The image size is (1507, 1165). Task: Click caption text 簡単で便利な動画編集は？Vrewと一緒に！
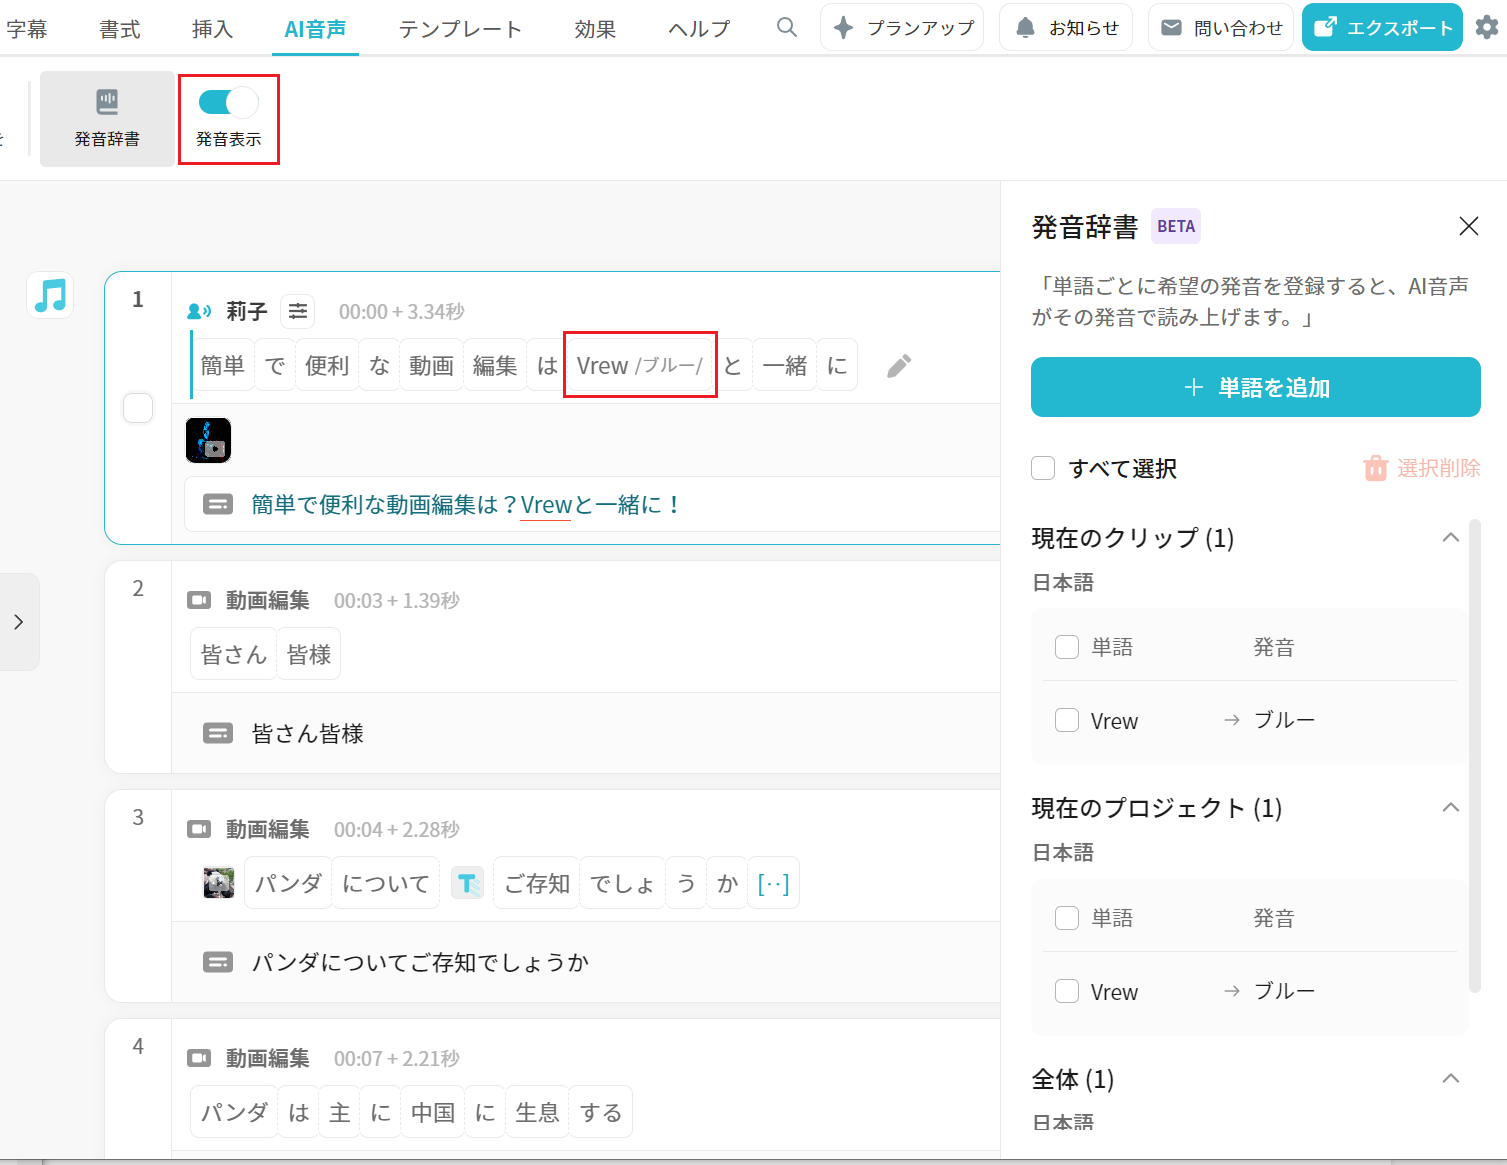465,504
